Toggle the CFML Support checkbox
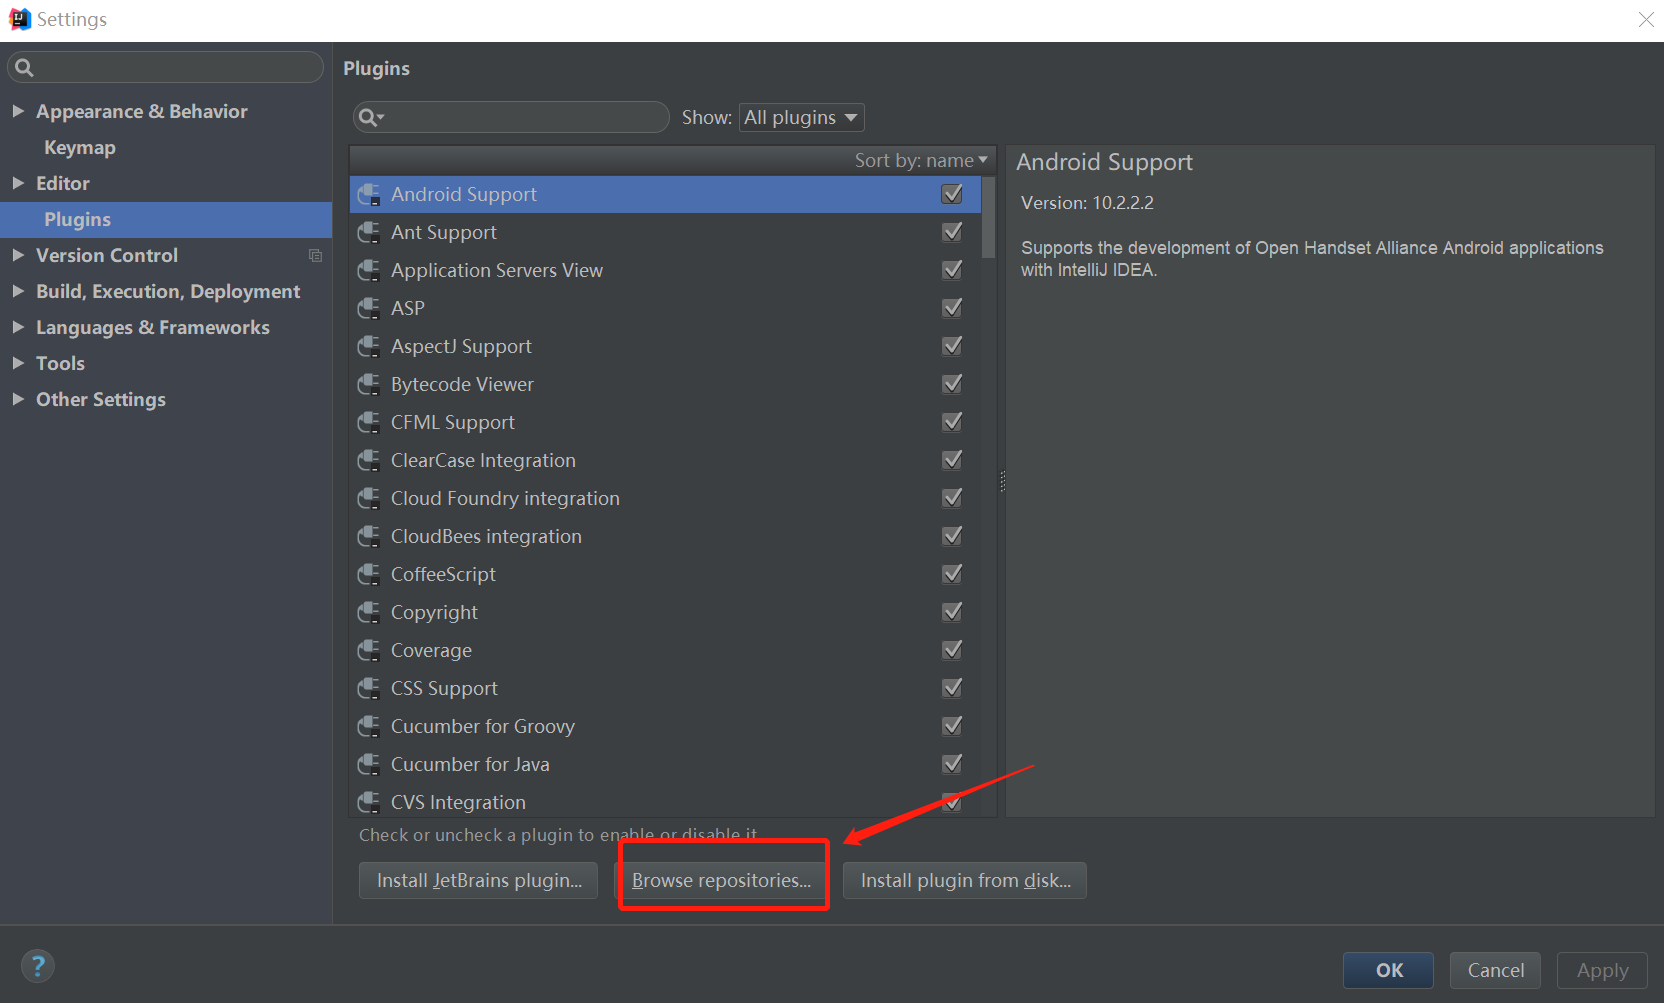 coord(952,422)
